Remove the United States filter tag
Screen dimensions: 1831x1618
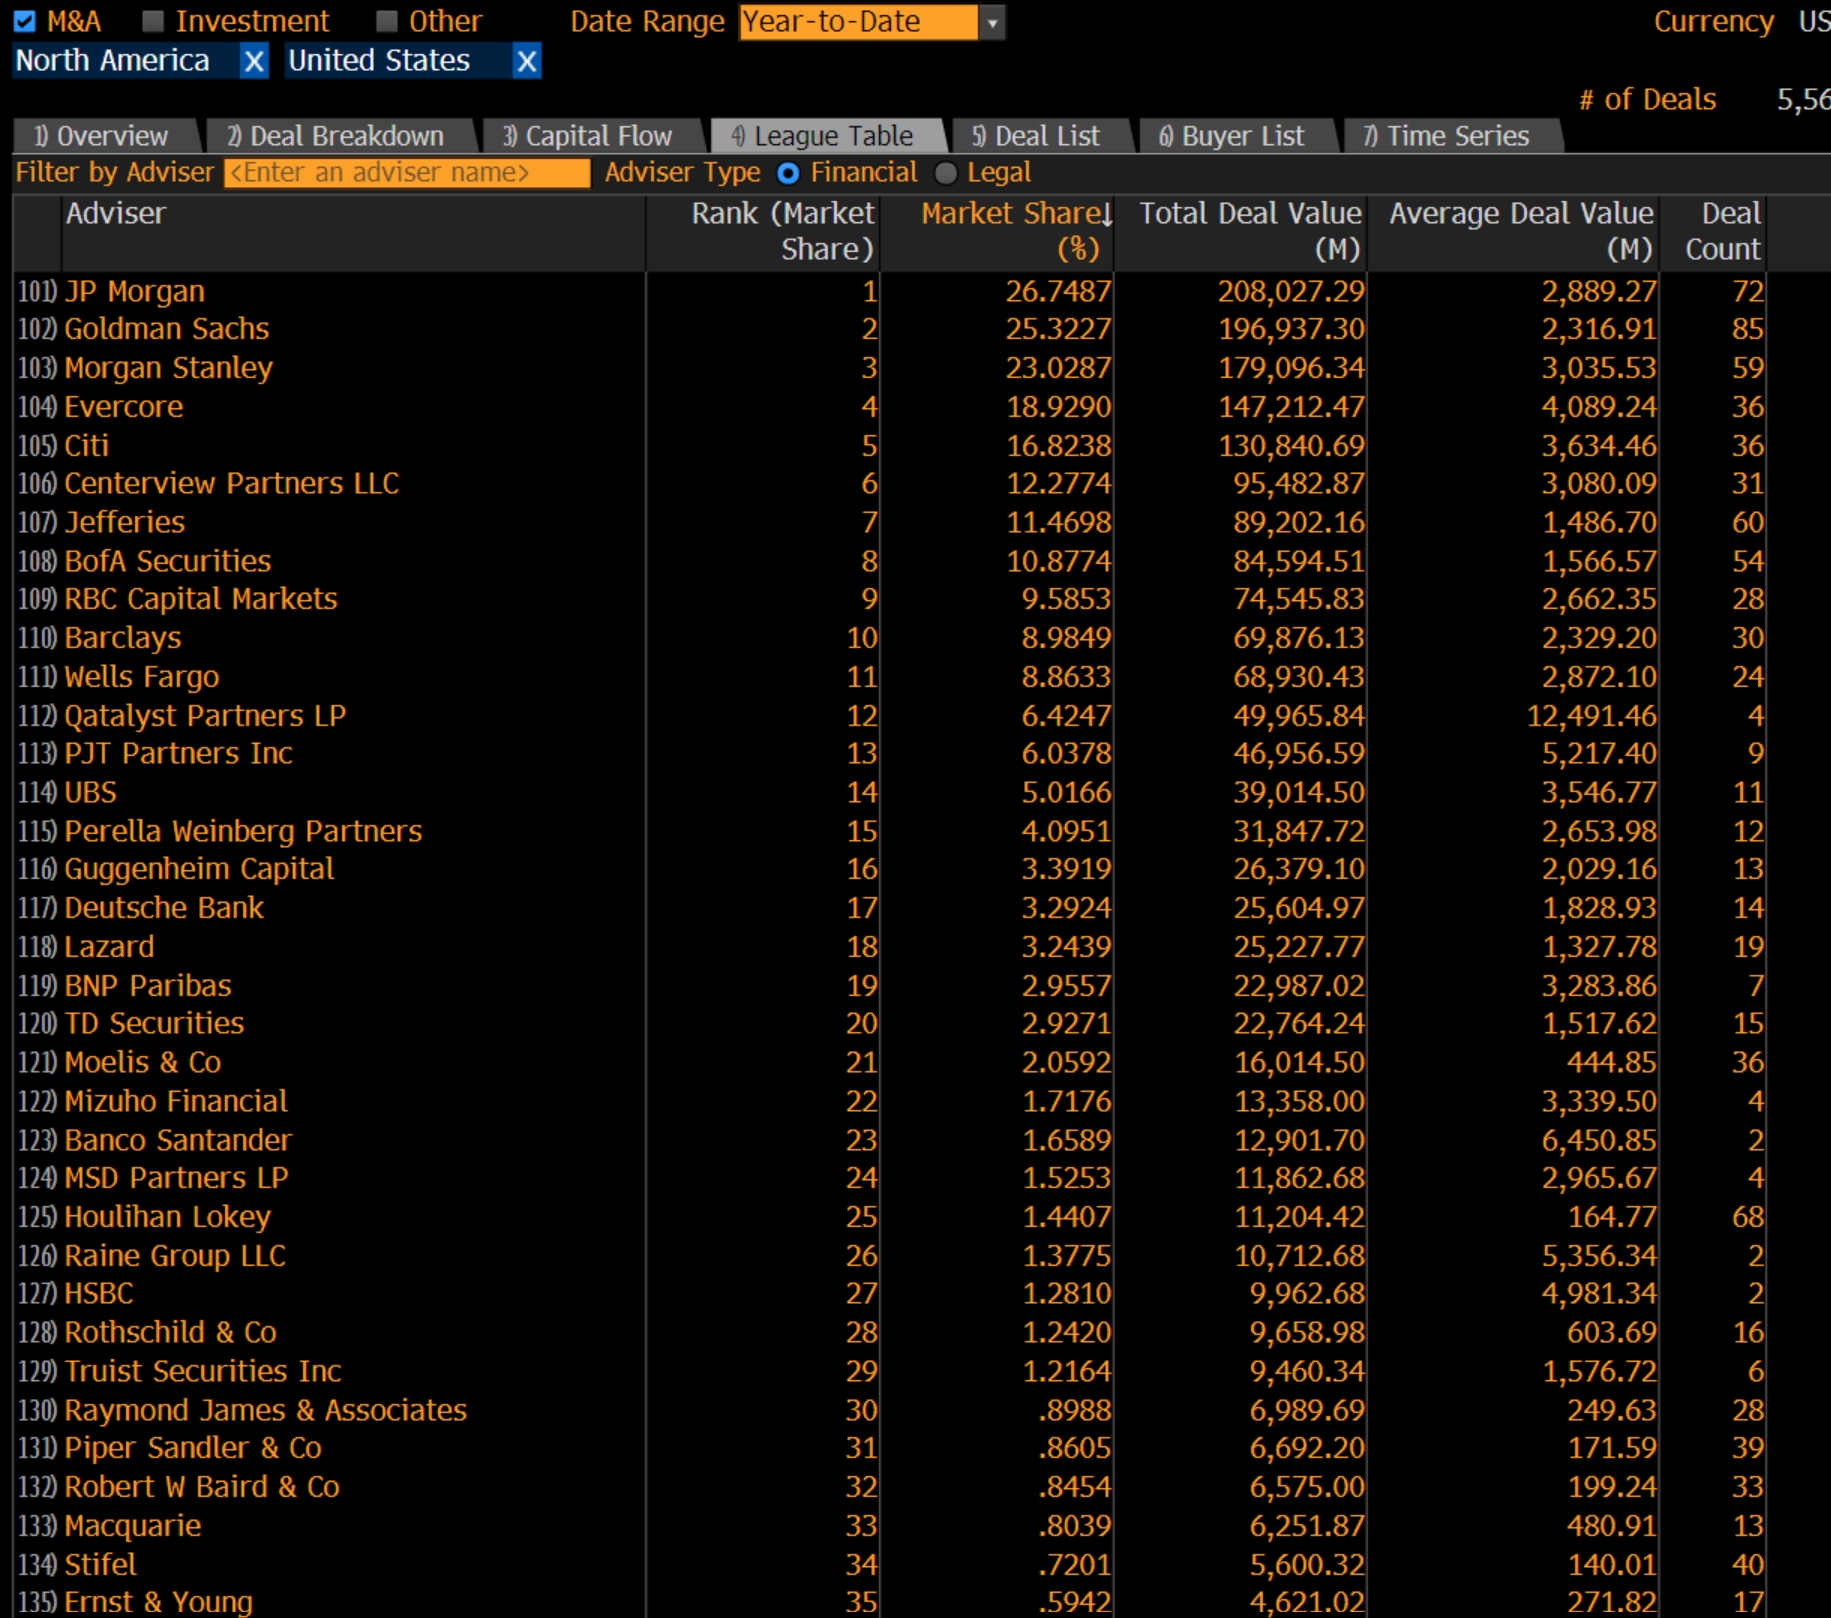tap(527, 62)
